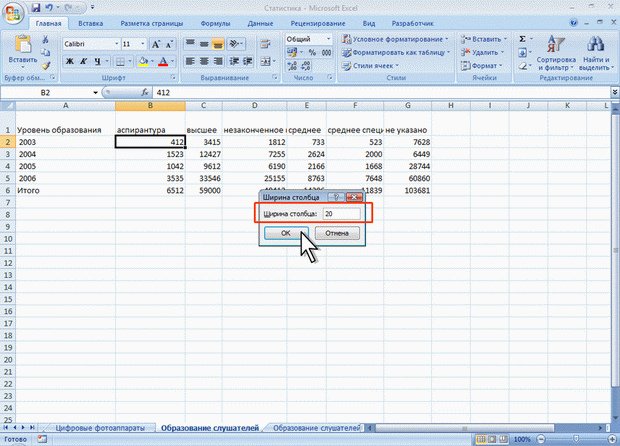Open the Цифровые фотоаппараты sheet tab
The image size is (620, 446).
[100, 427]
